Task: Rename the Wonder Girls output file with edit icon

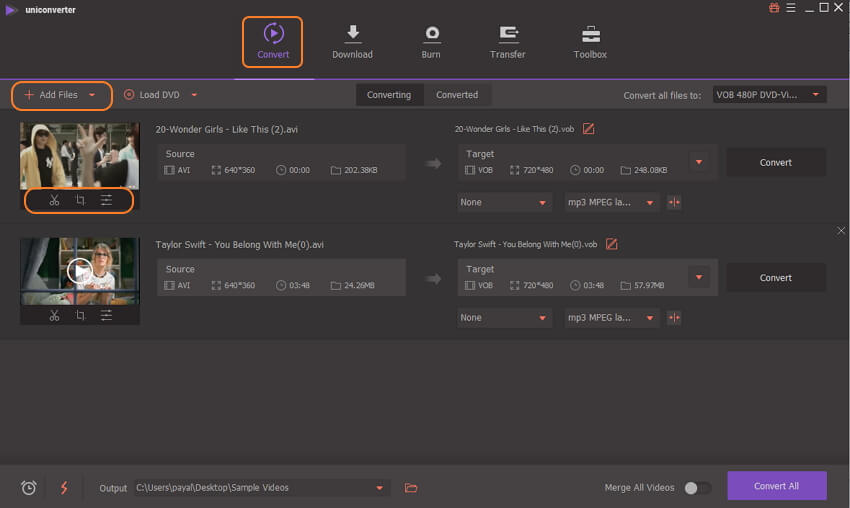Action: pyautogui.click(x=588, y=129)
